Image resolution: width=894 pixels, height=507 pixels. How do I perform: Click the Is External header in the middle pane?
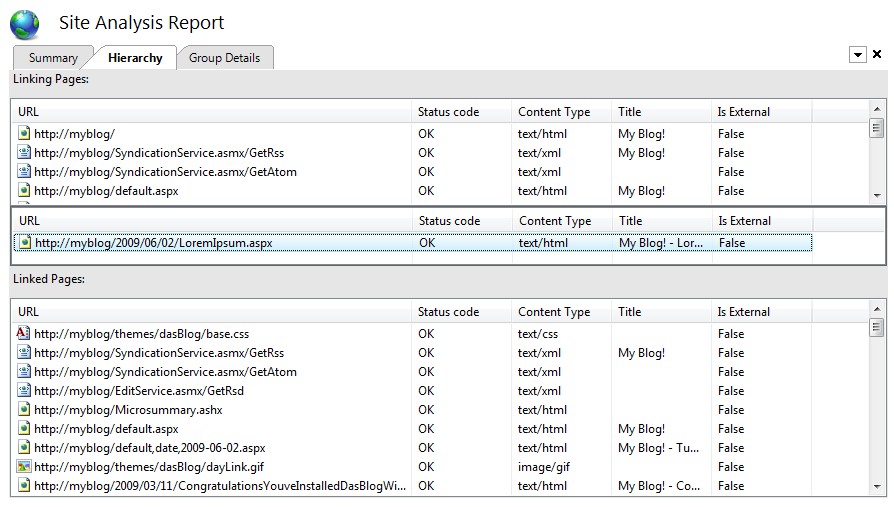point(763,221)
